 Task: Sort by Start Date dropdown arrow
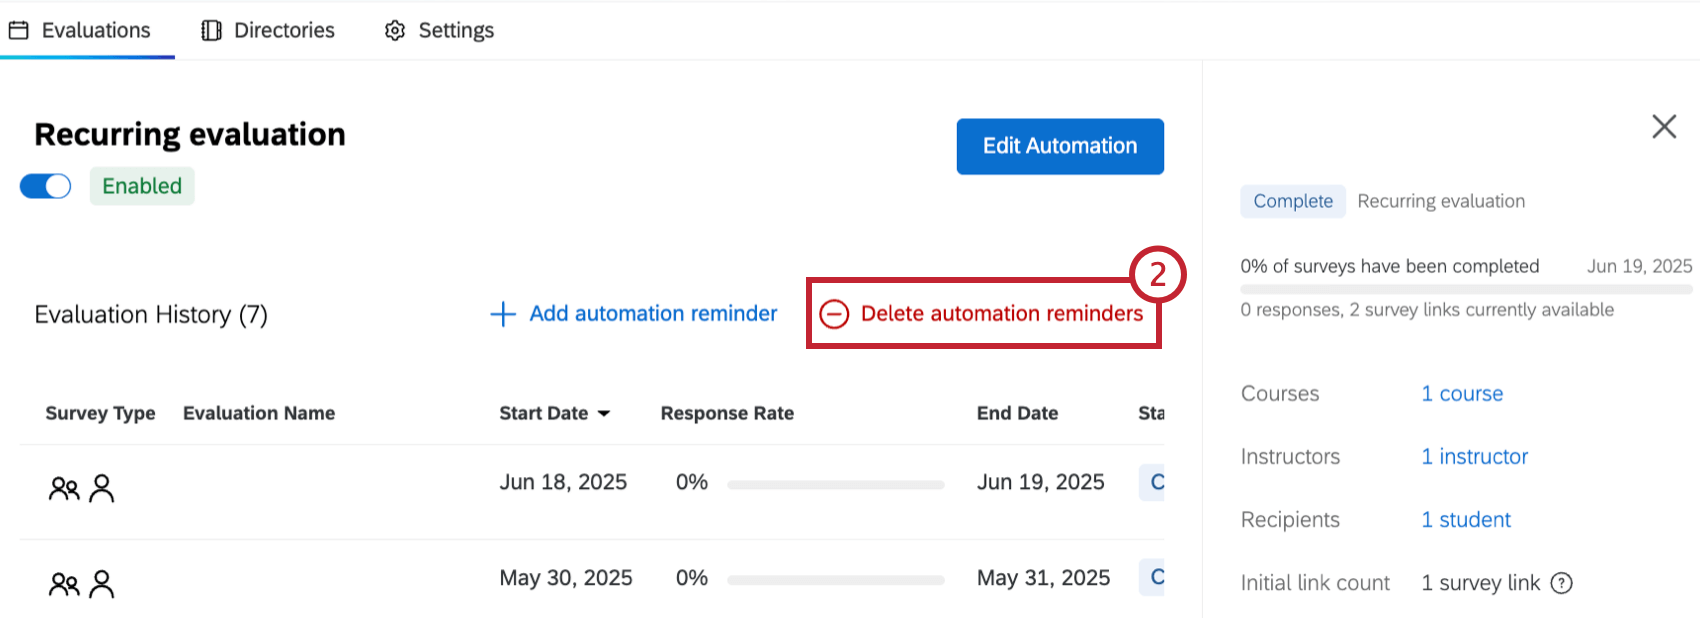pos(604,414)
